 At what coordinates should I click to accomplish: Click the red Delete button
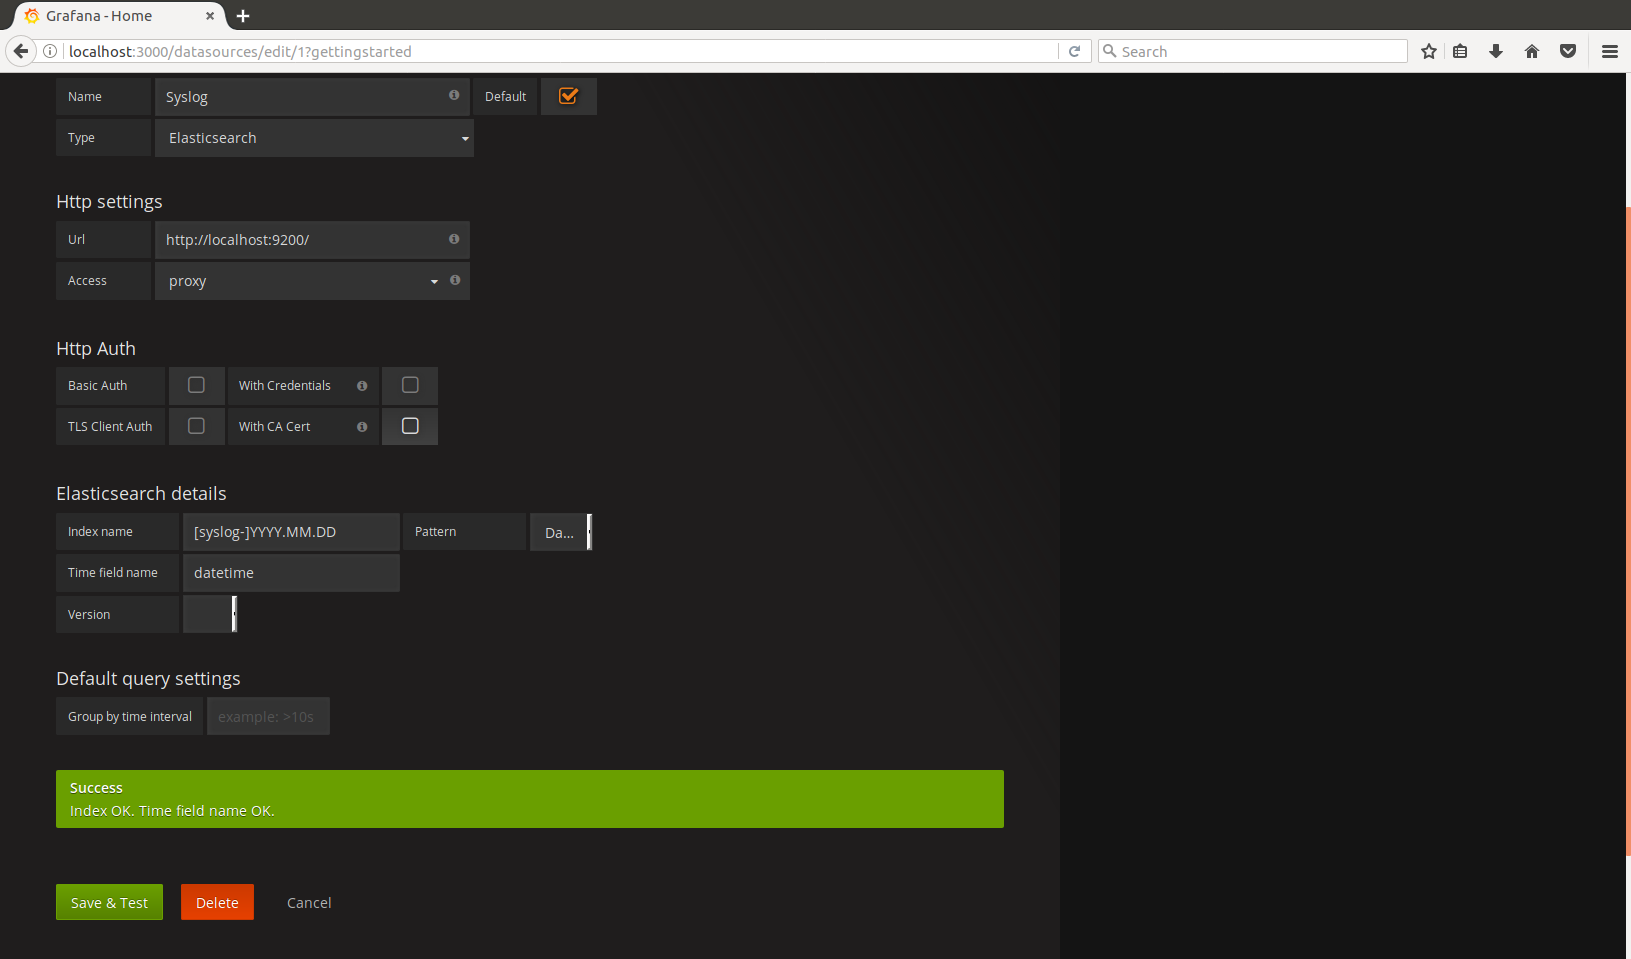coord(217,902)
